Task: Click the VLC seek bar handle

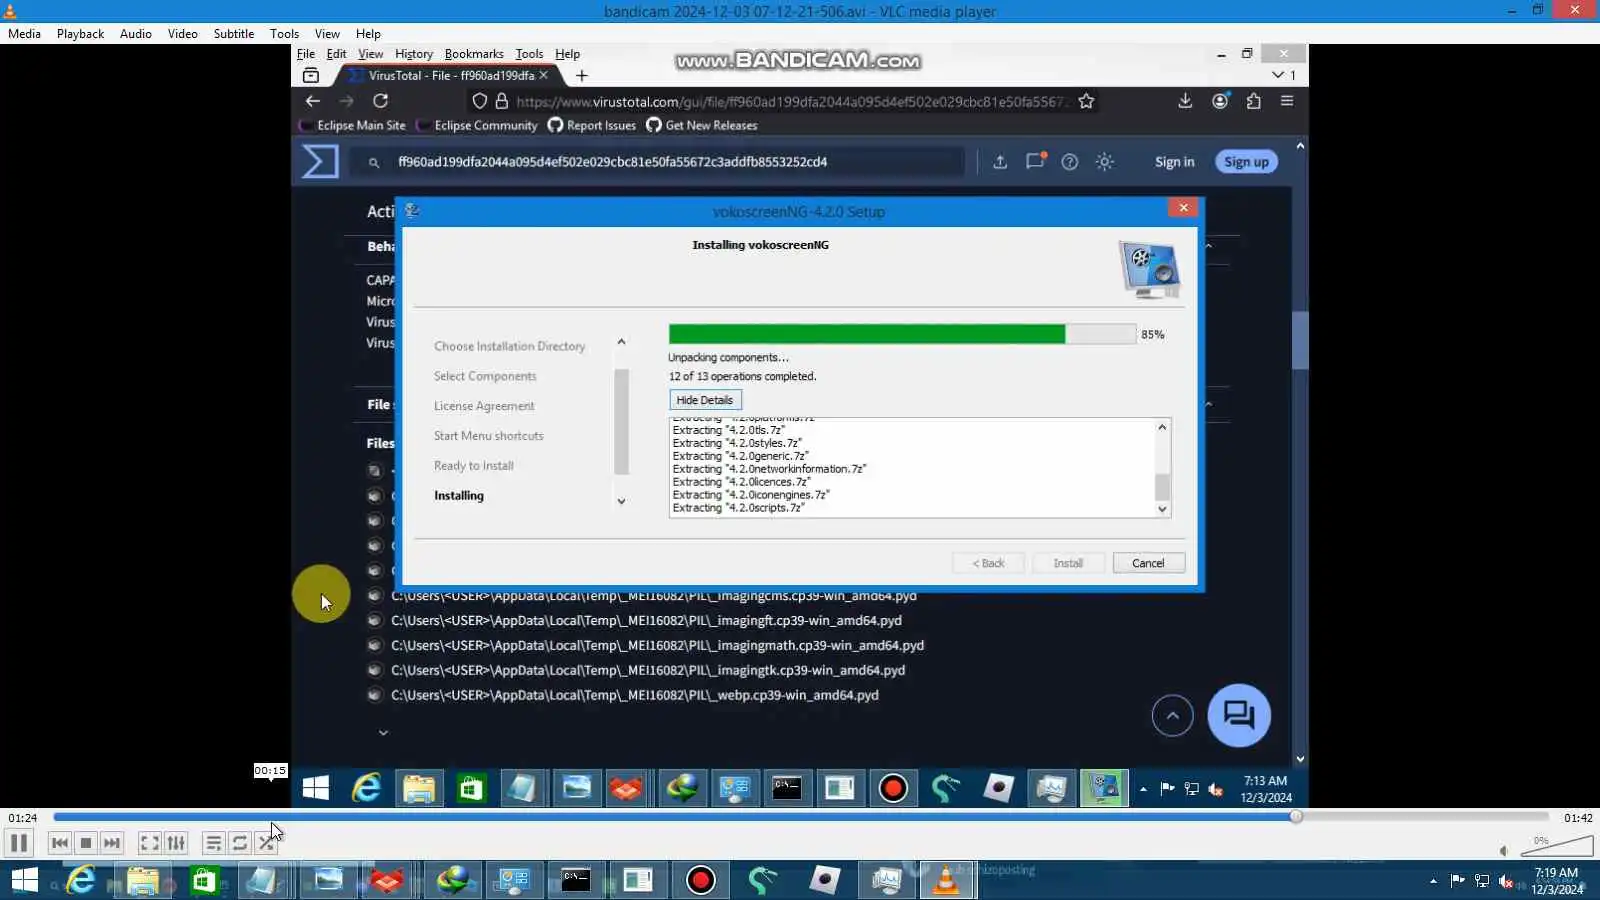Action: pos(1296,817)
